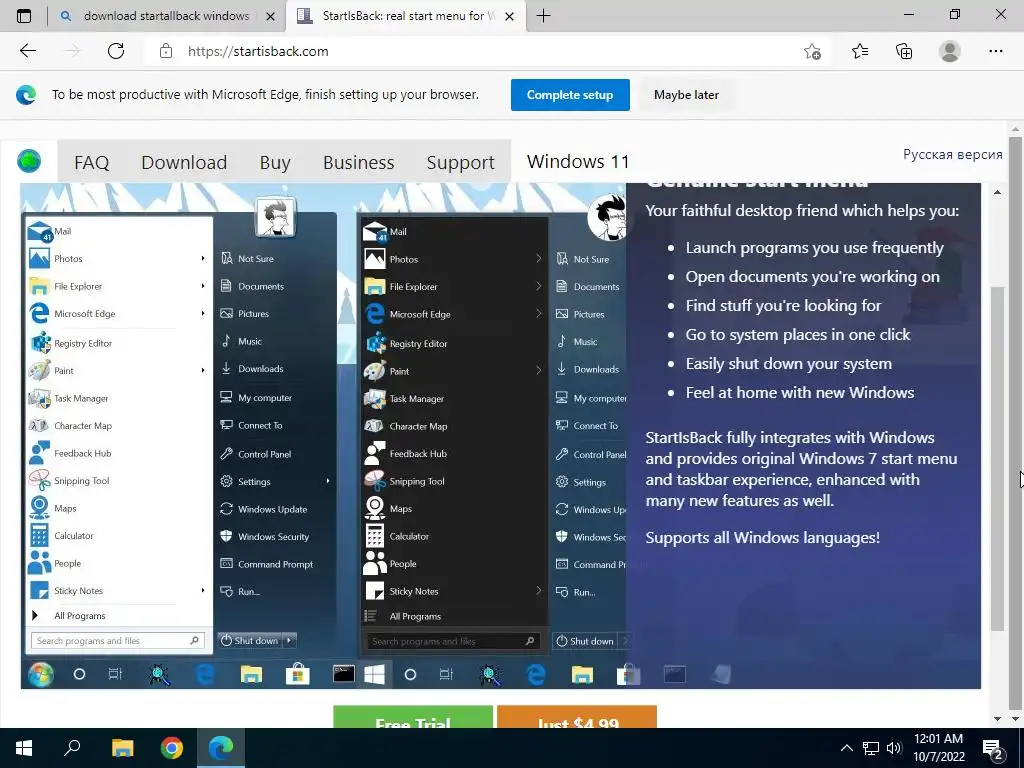
Task: Open Edge settings and more menu
Action: pyautogui.click(x=995, y=51)
